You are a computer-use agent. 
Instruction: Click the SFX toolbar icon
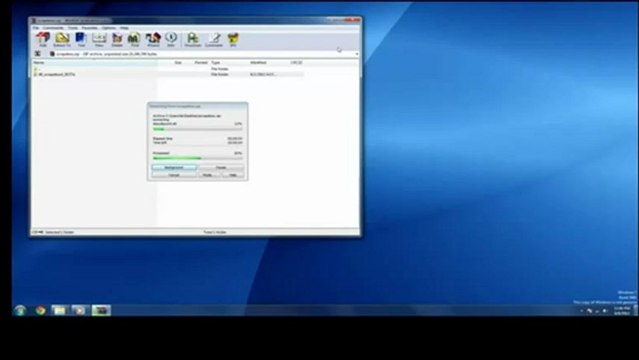[233, 39]
